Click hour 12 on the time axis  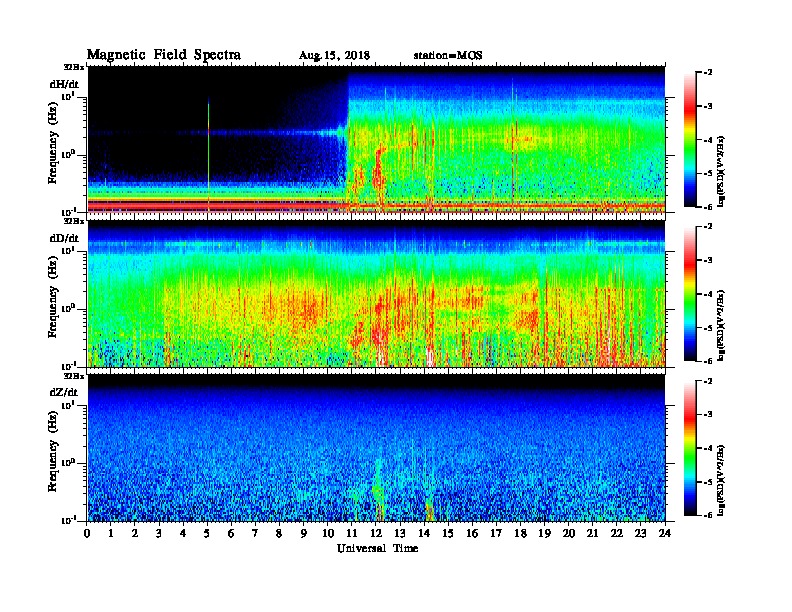pyautogui.click(x=376, y=534)
